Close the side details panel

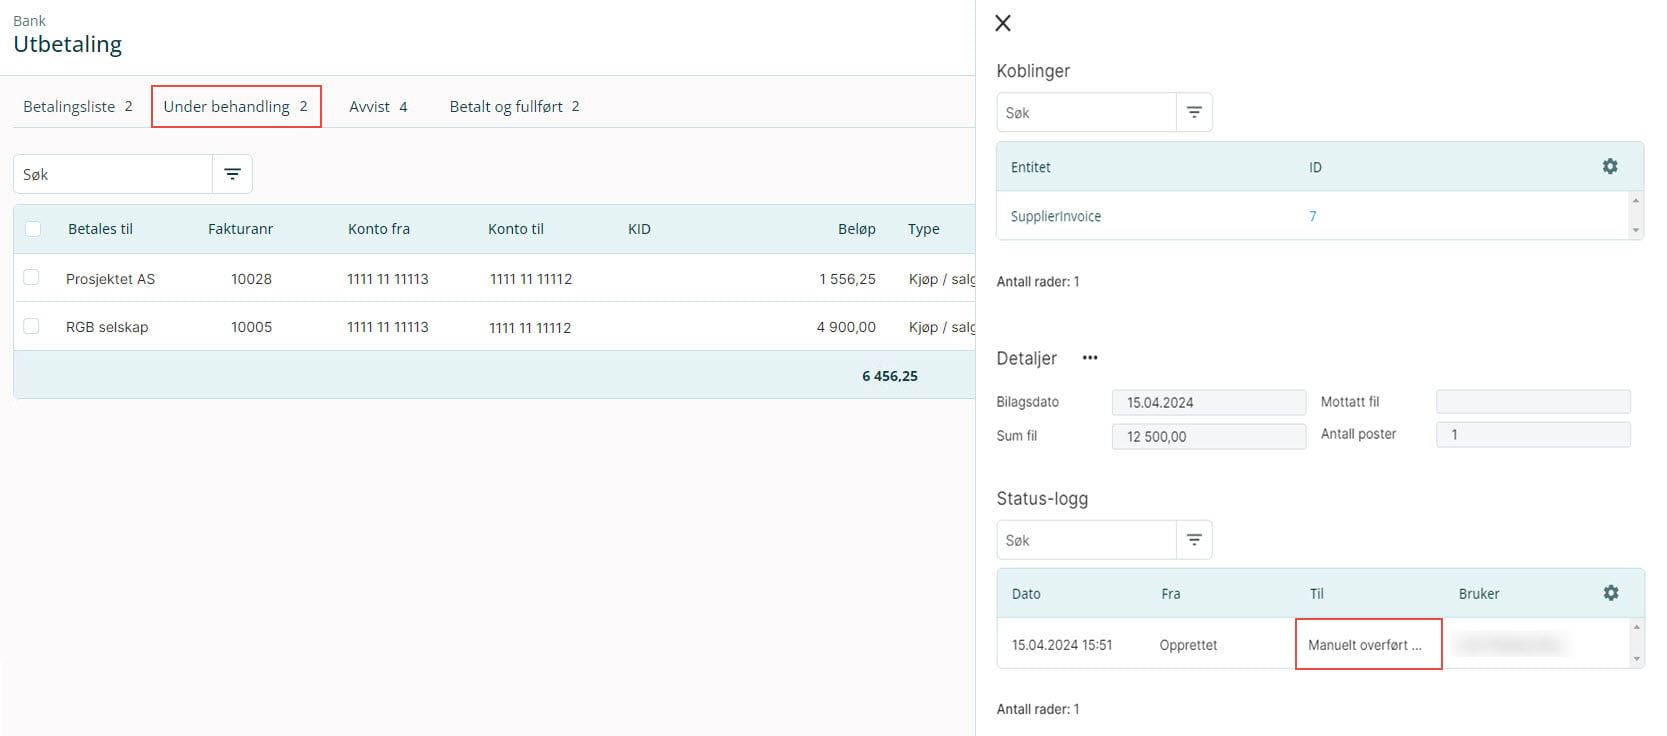coord(1003,23)
